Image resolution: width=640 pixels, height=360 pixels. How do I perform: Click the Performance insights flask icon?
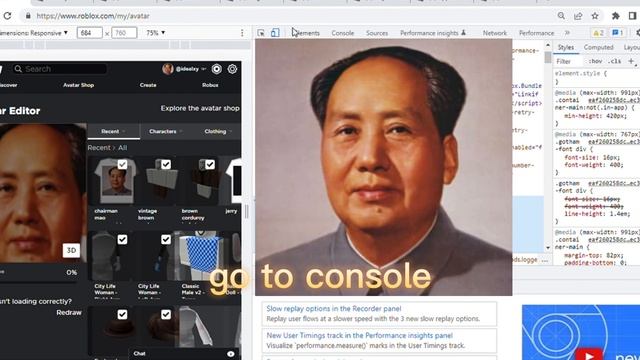point(463,33)
